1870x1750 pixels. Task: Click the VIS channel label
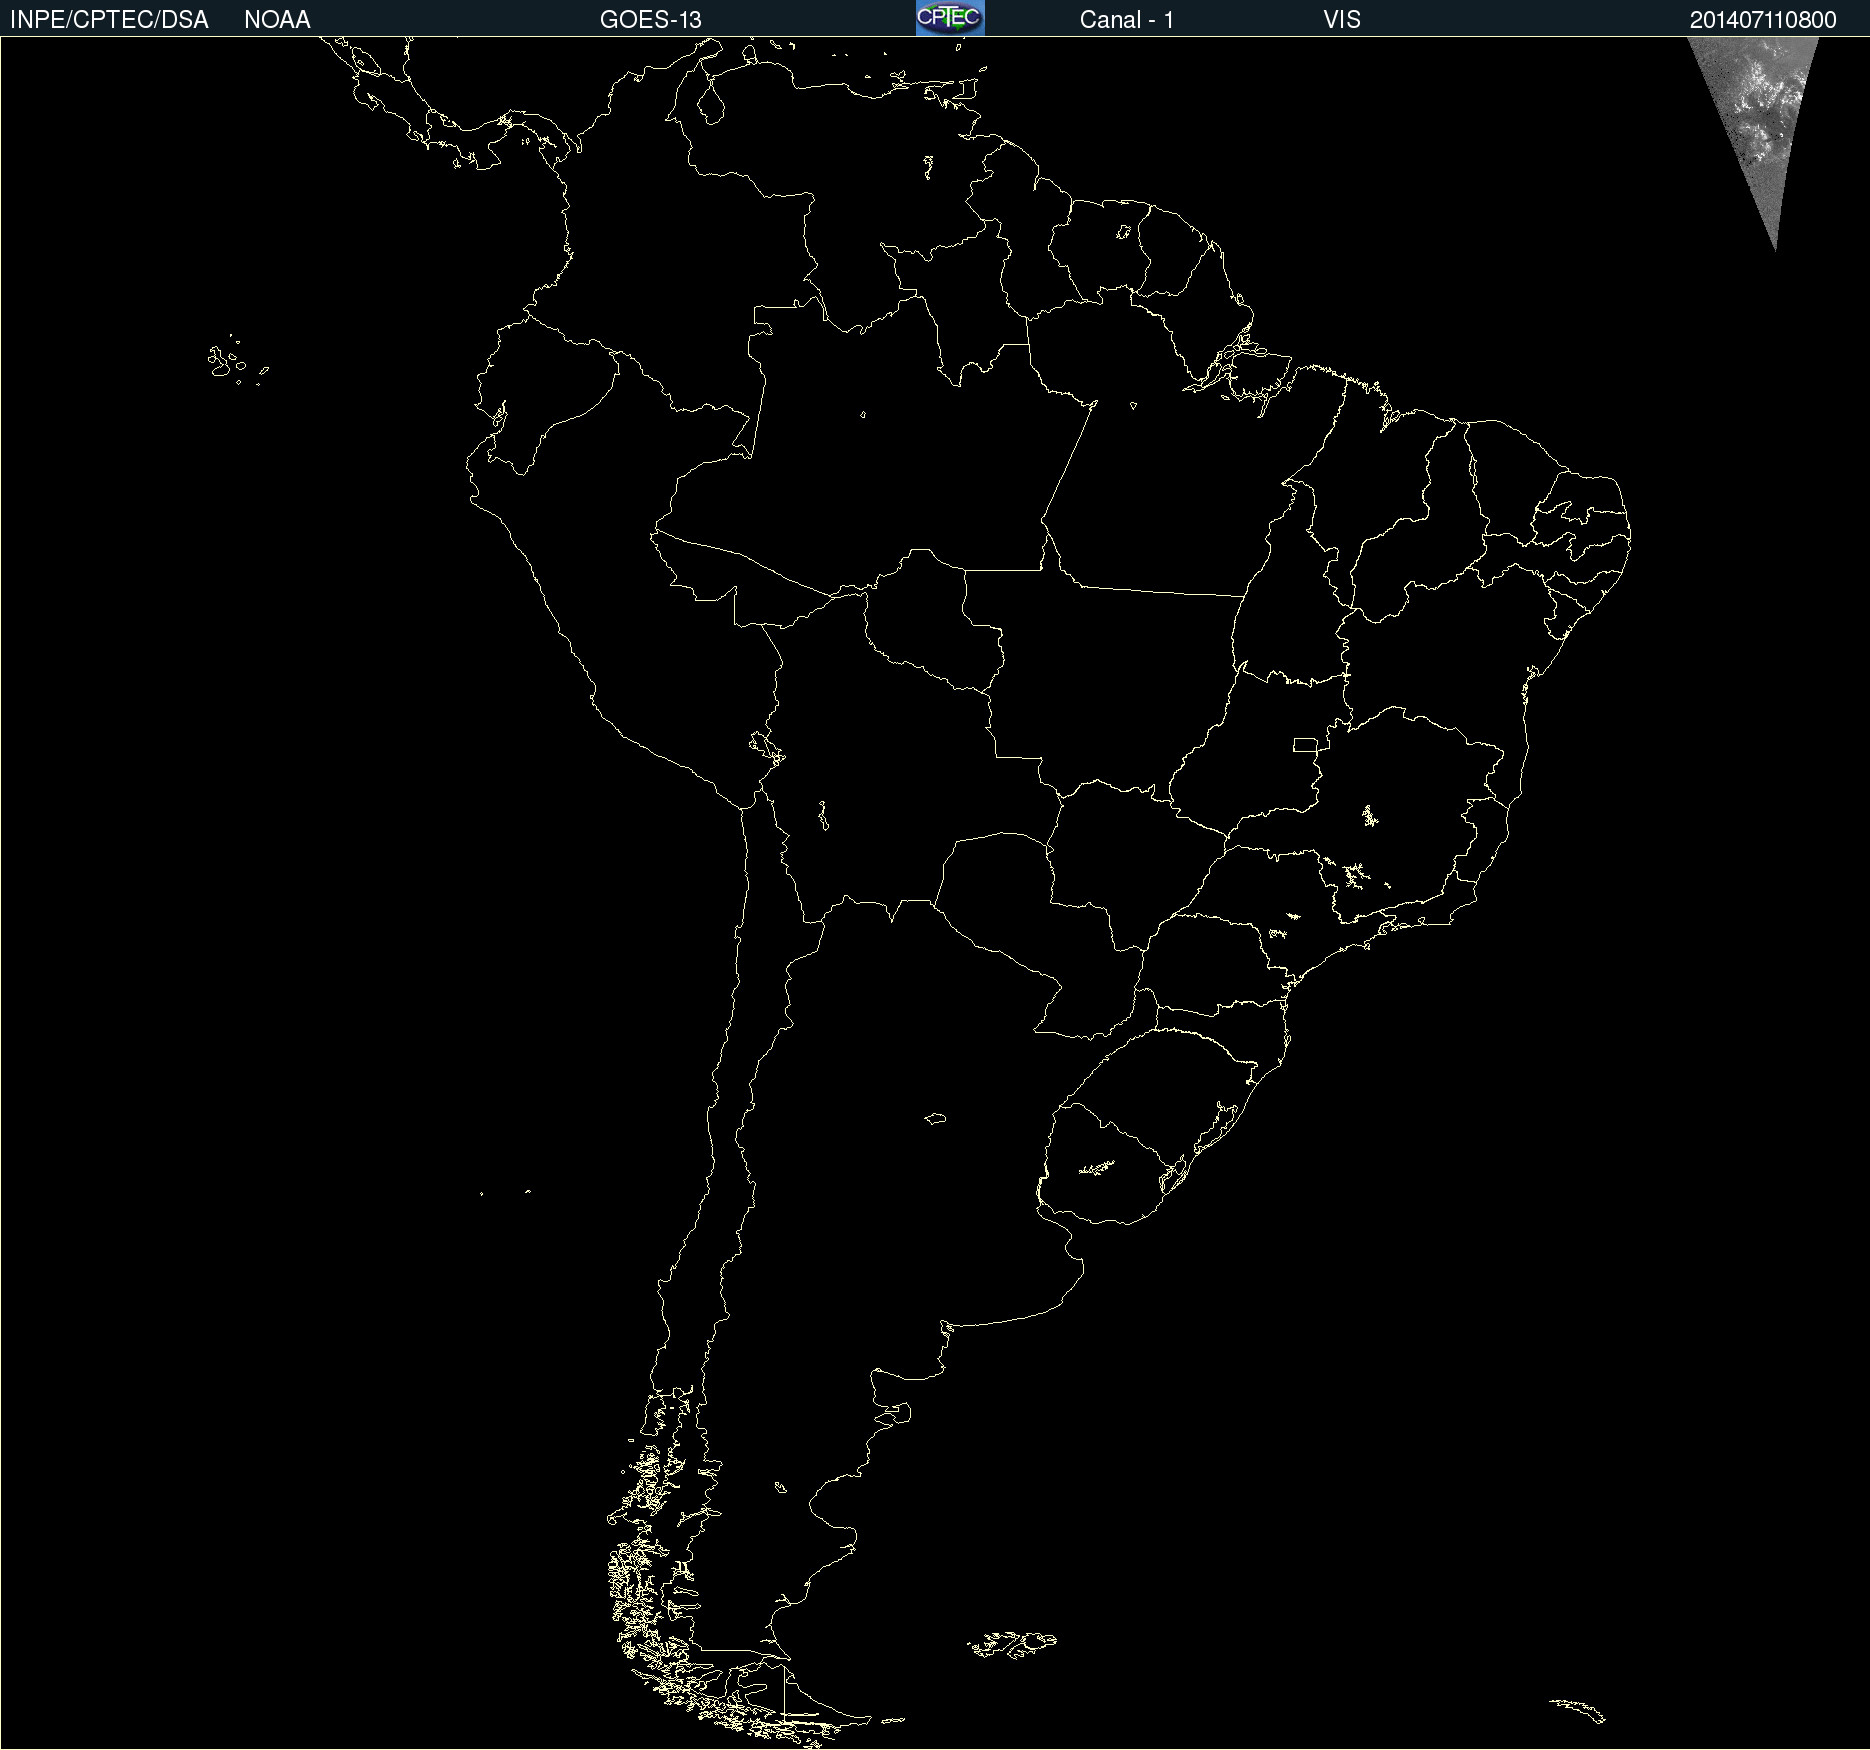(1342, 20)
